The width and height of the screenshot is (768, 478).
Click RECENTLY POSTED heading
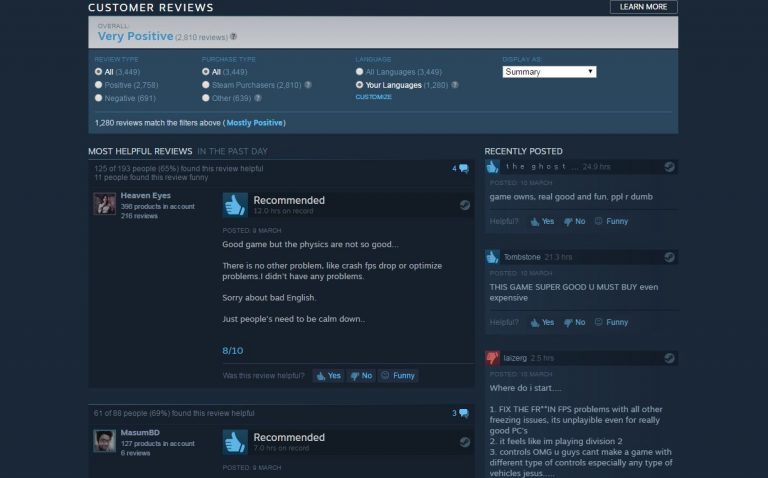pos(524,151)
